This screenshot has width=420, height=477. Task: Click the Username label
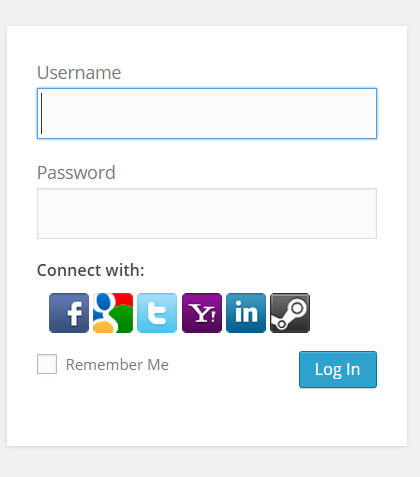[79, 72]
